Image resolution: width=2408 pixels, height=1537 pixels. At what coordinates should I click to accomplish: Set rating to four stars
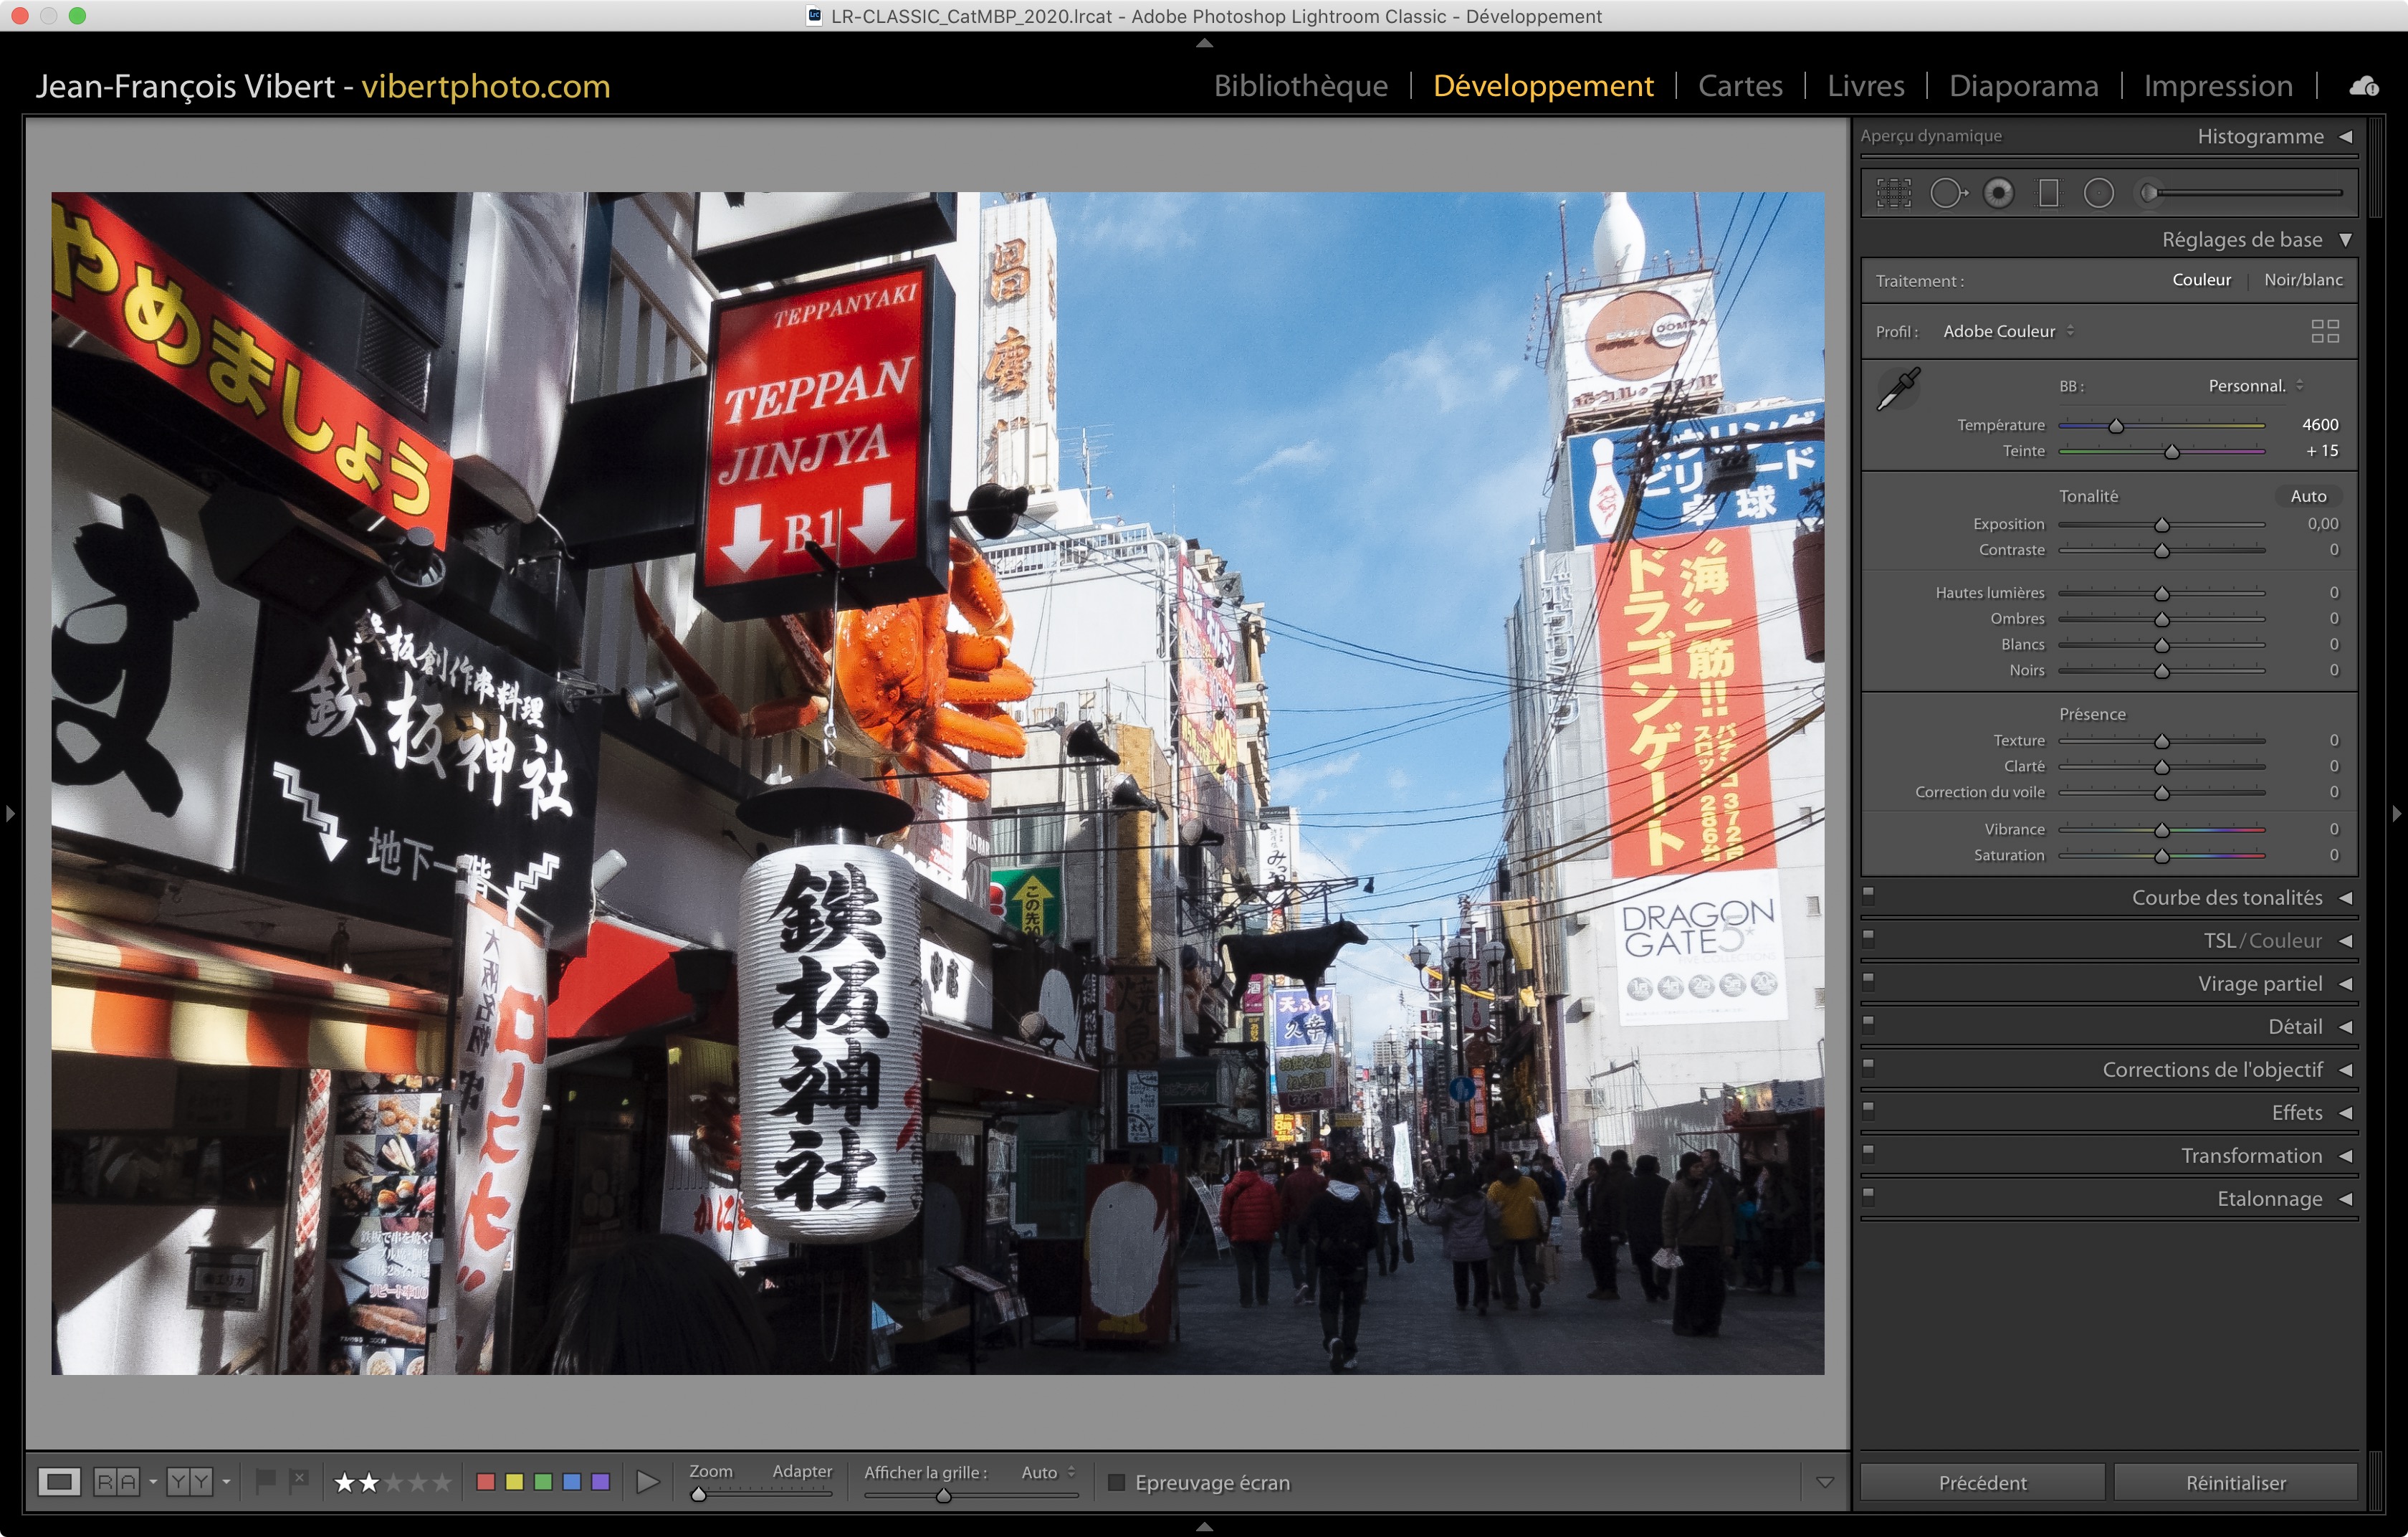click(x=418, y=1482)
